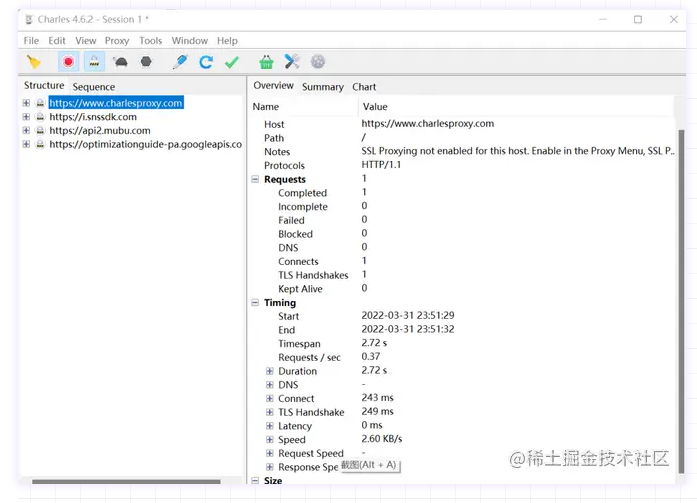Expand the Request Speed row
Image resolution: width=697 pixels, height=503 pixels.
click(x=269, y=453)
